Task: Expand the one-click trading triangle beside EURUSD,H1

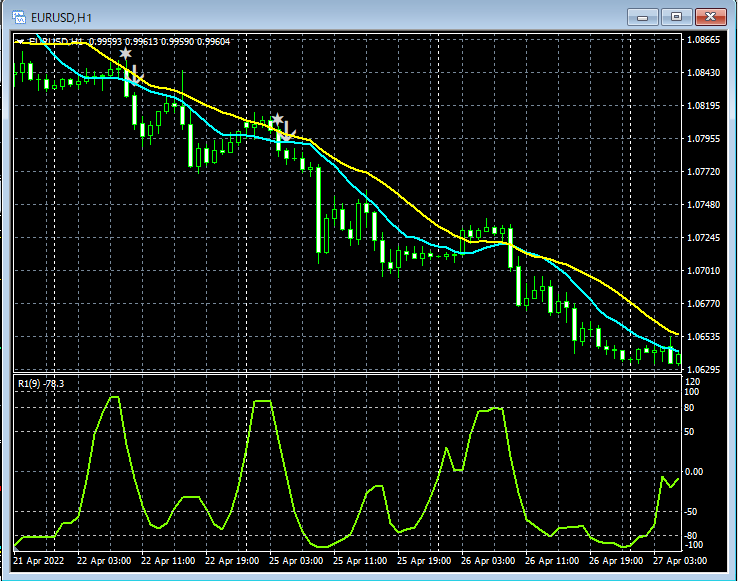Action: 21,41
